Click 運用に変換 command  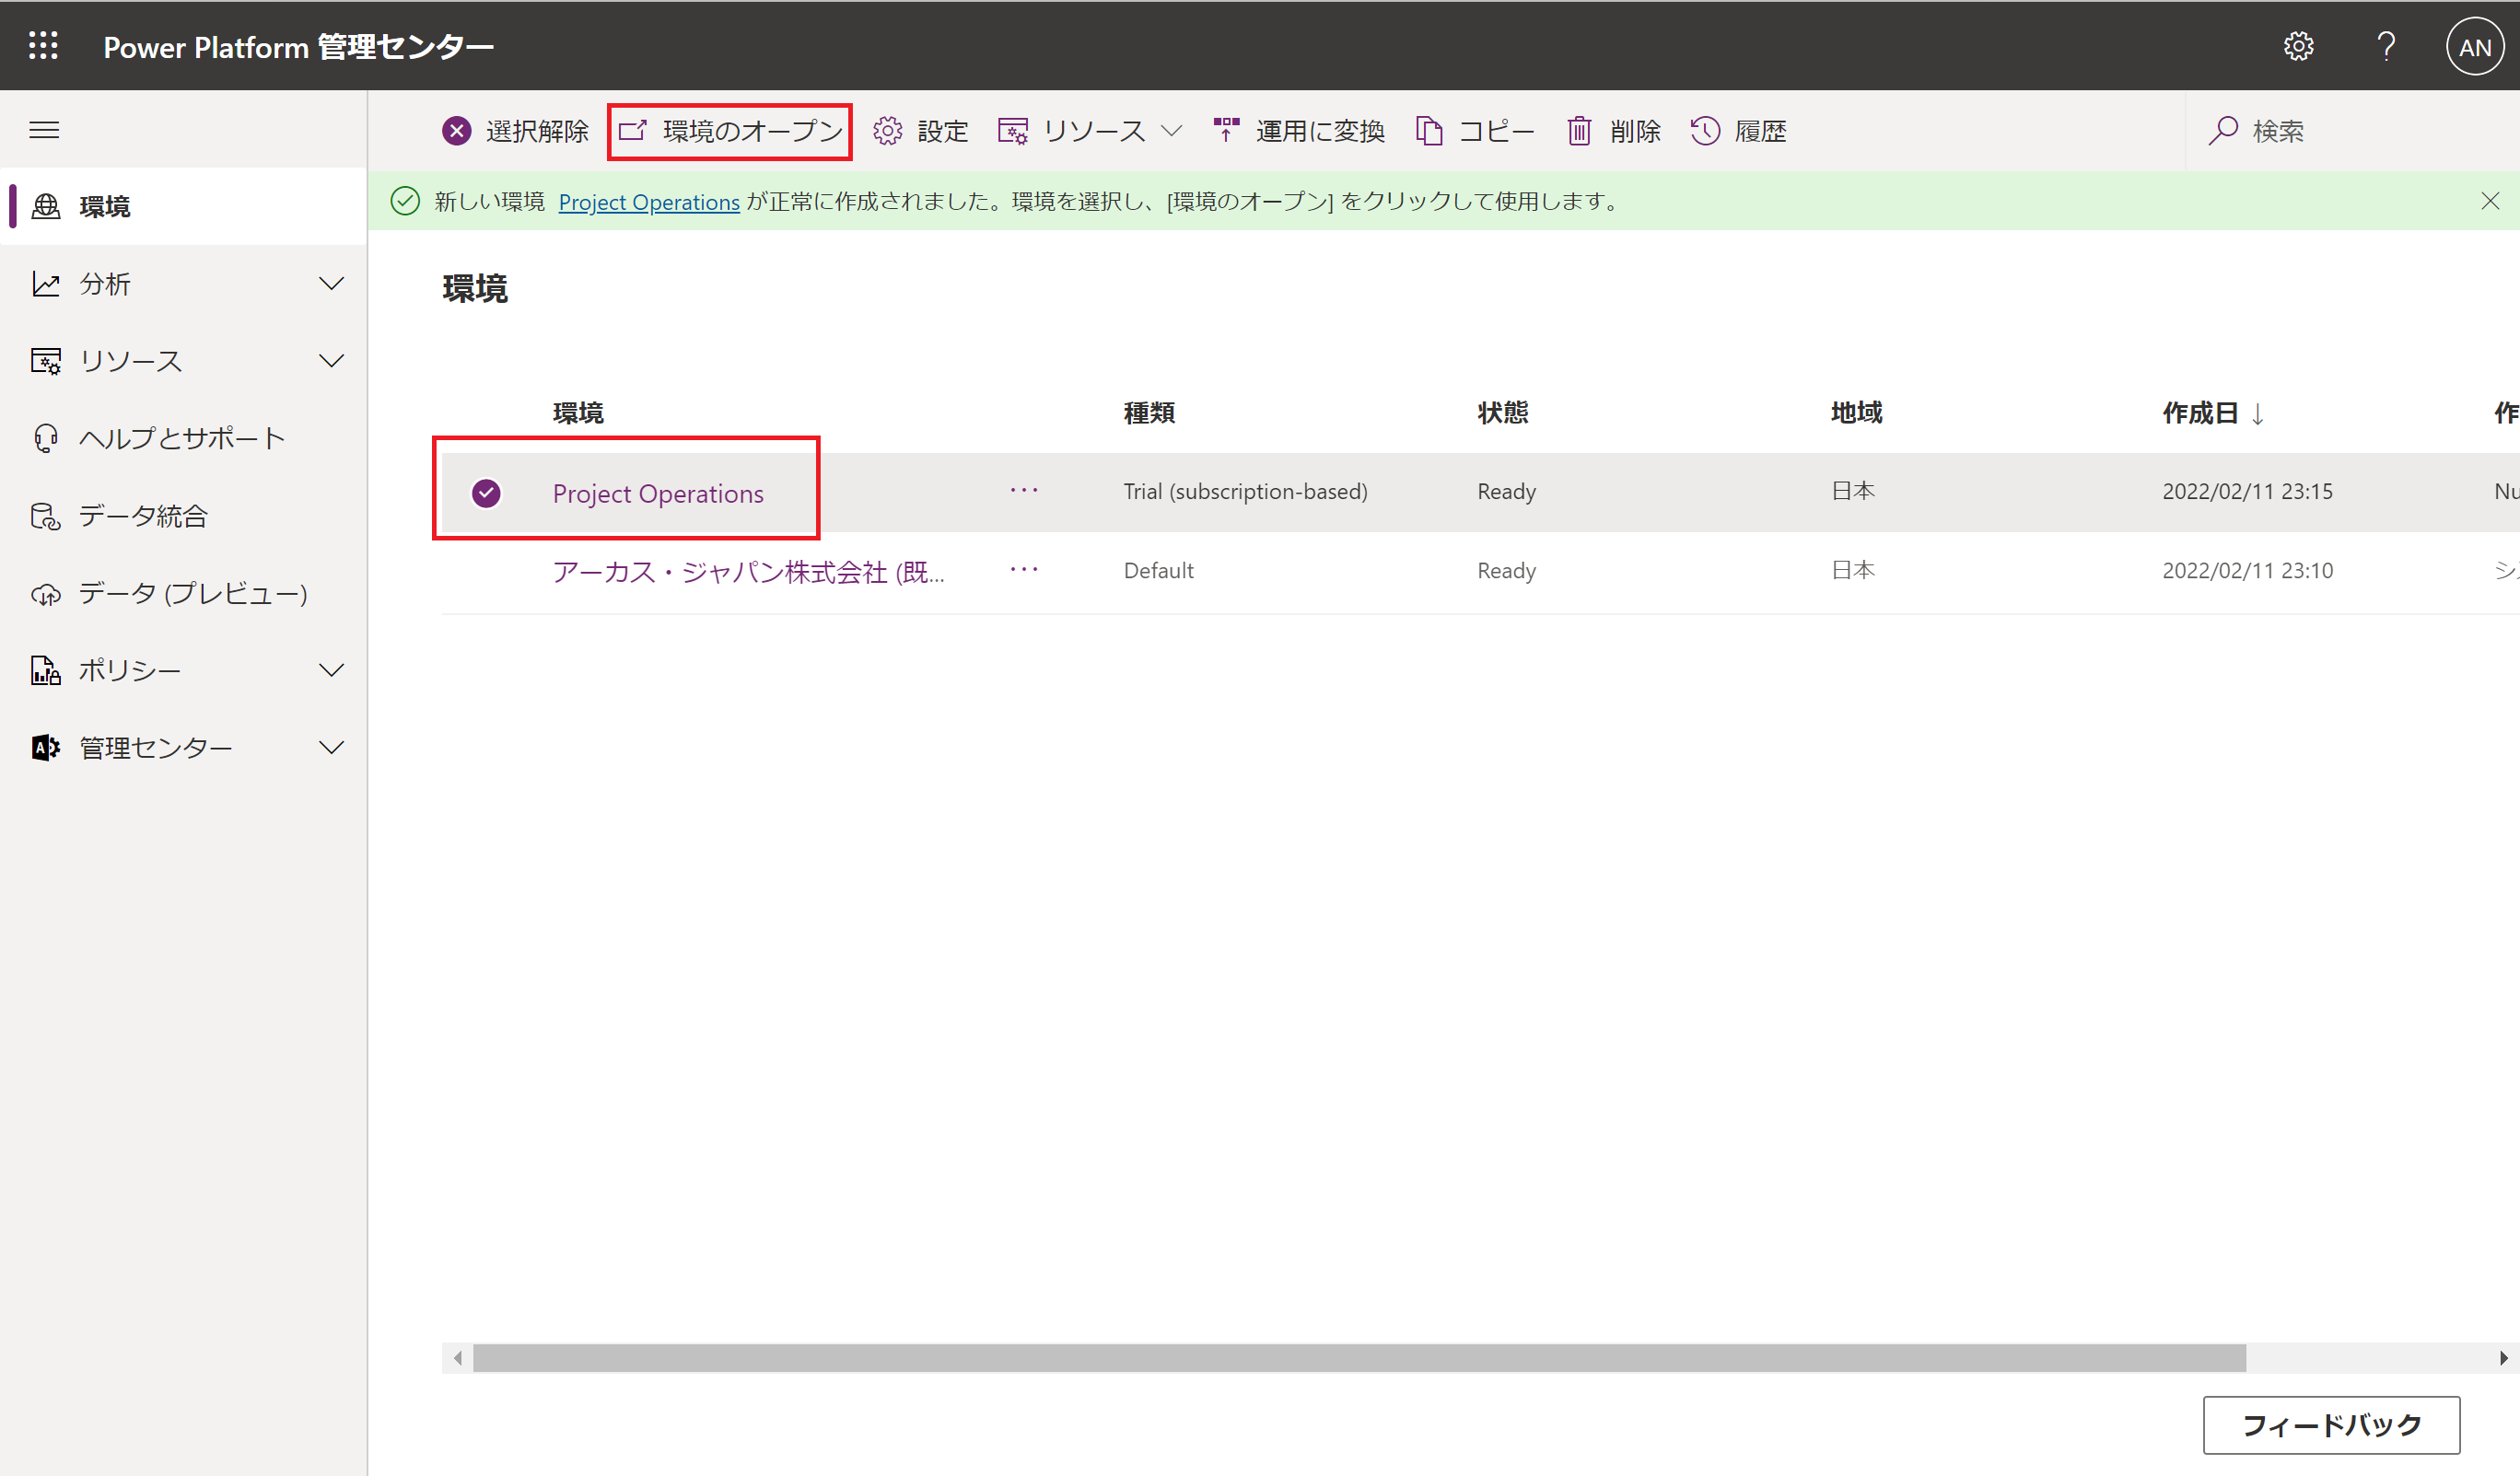pyautogui.click(x=1299, y=131)
